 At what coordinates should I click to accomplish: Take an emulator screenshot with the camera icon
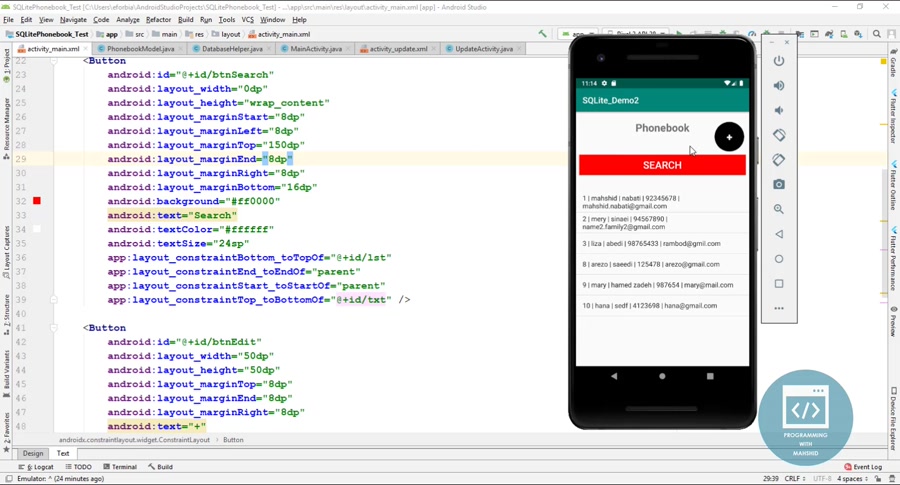779,185
